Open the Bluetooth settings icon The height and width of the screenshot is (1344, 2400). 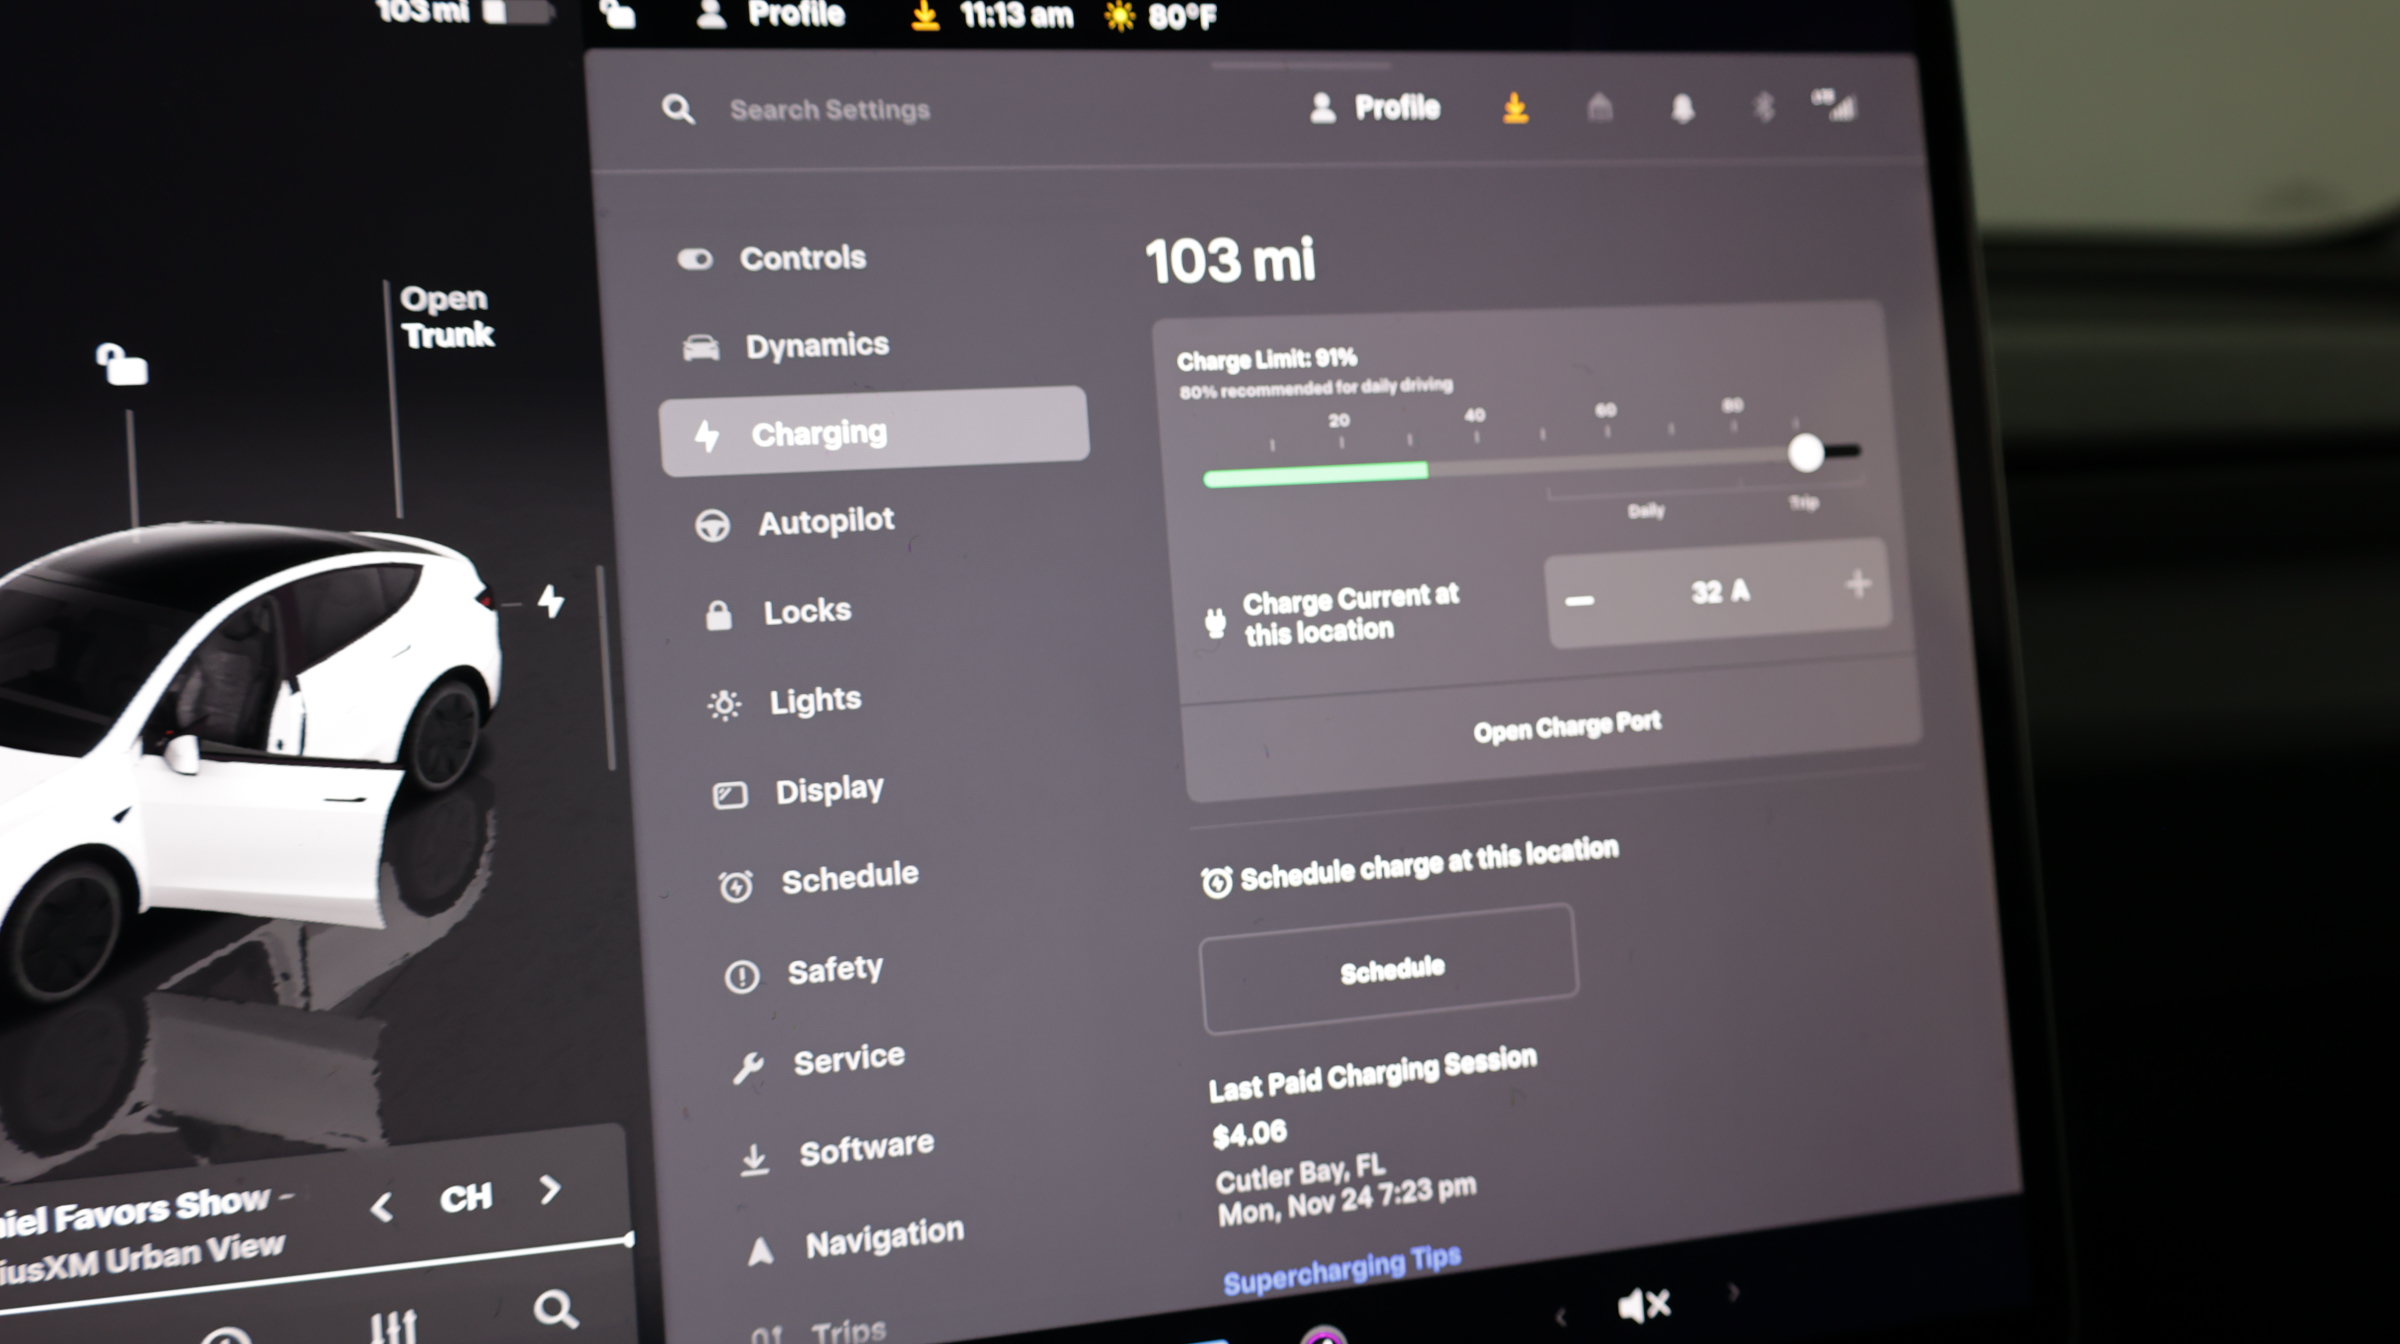(x=1764, y=107)
